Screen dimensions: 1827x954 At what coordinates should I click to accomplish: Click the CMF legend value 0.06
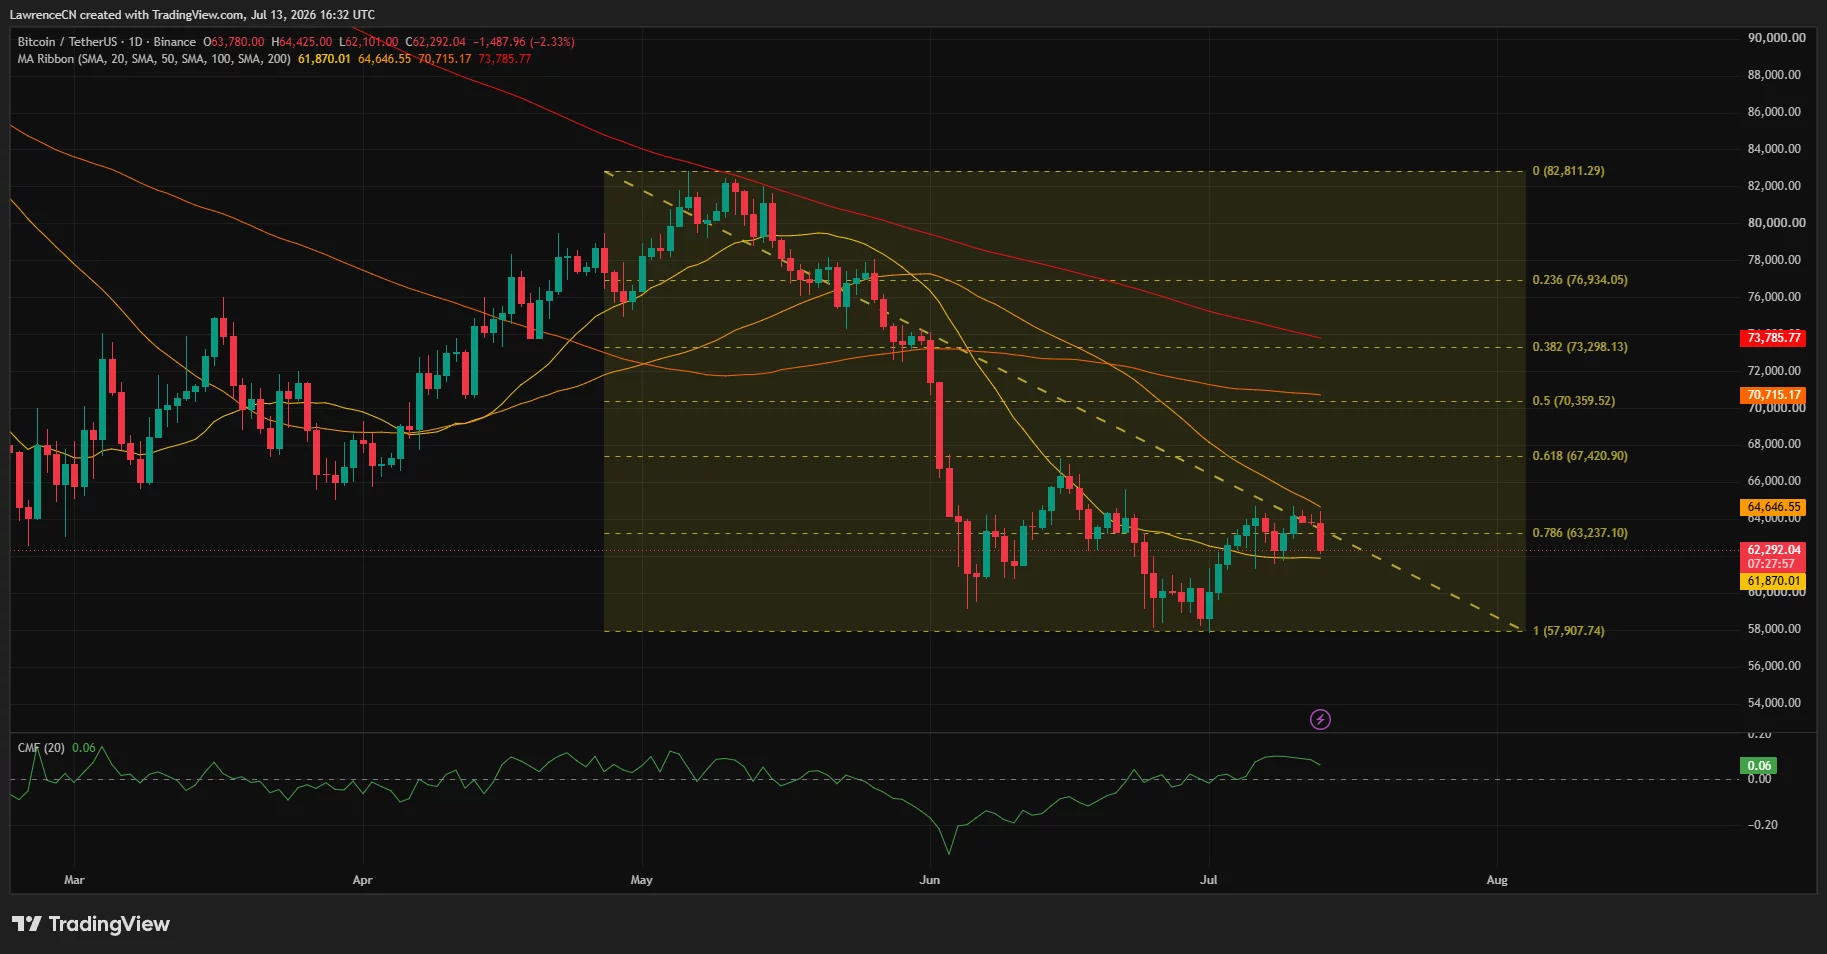pos(84,748)
